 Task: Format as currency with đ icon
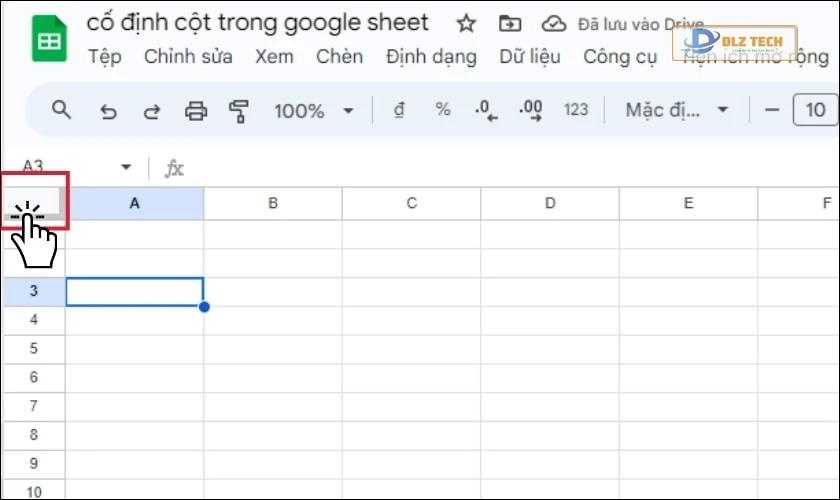(399, 110)
